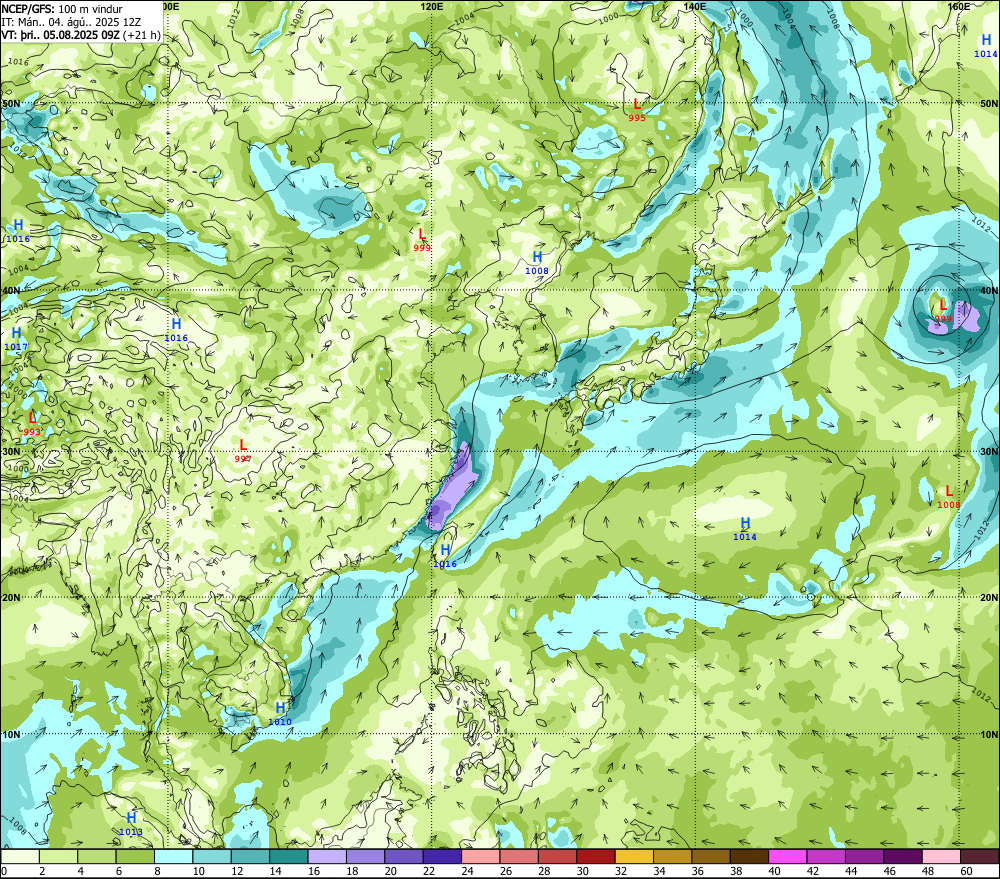The image size is (1000, 879).
Task: Pick the golden yellow 32–34 legend swatch
Action: (x=635, y=857)
